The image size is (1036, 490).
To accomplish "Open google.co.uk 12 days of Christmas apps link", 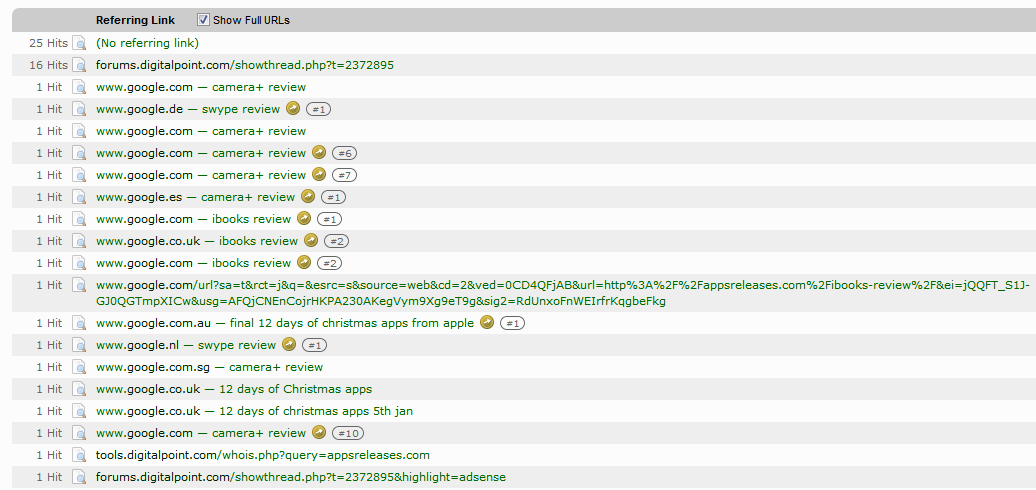I will point(234,390).
